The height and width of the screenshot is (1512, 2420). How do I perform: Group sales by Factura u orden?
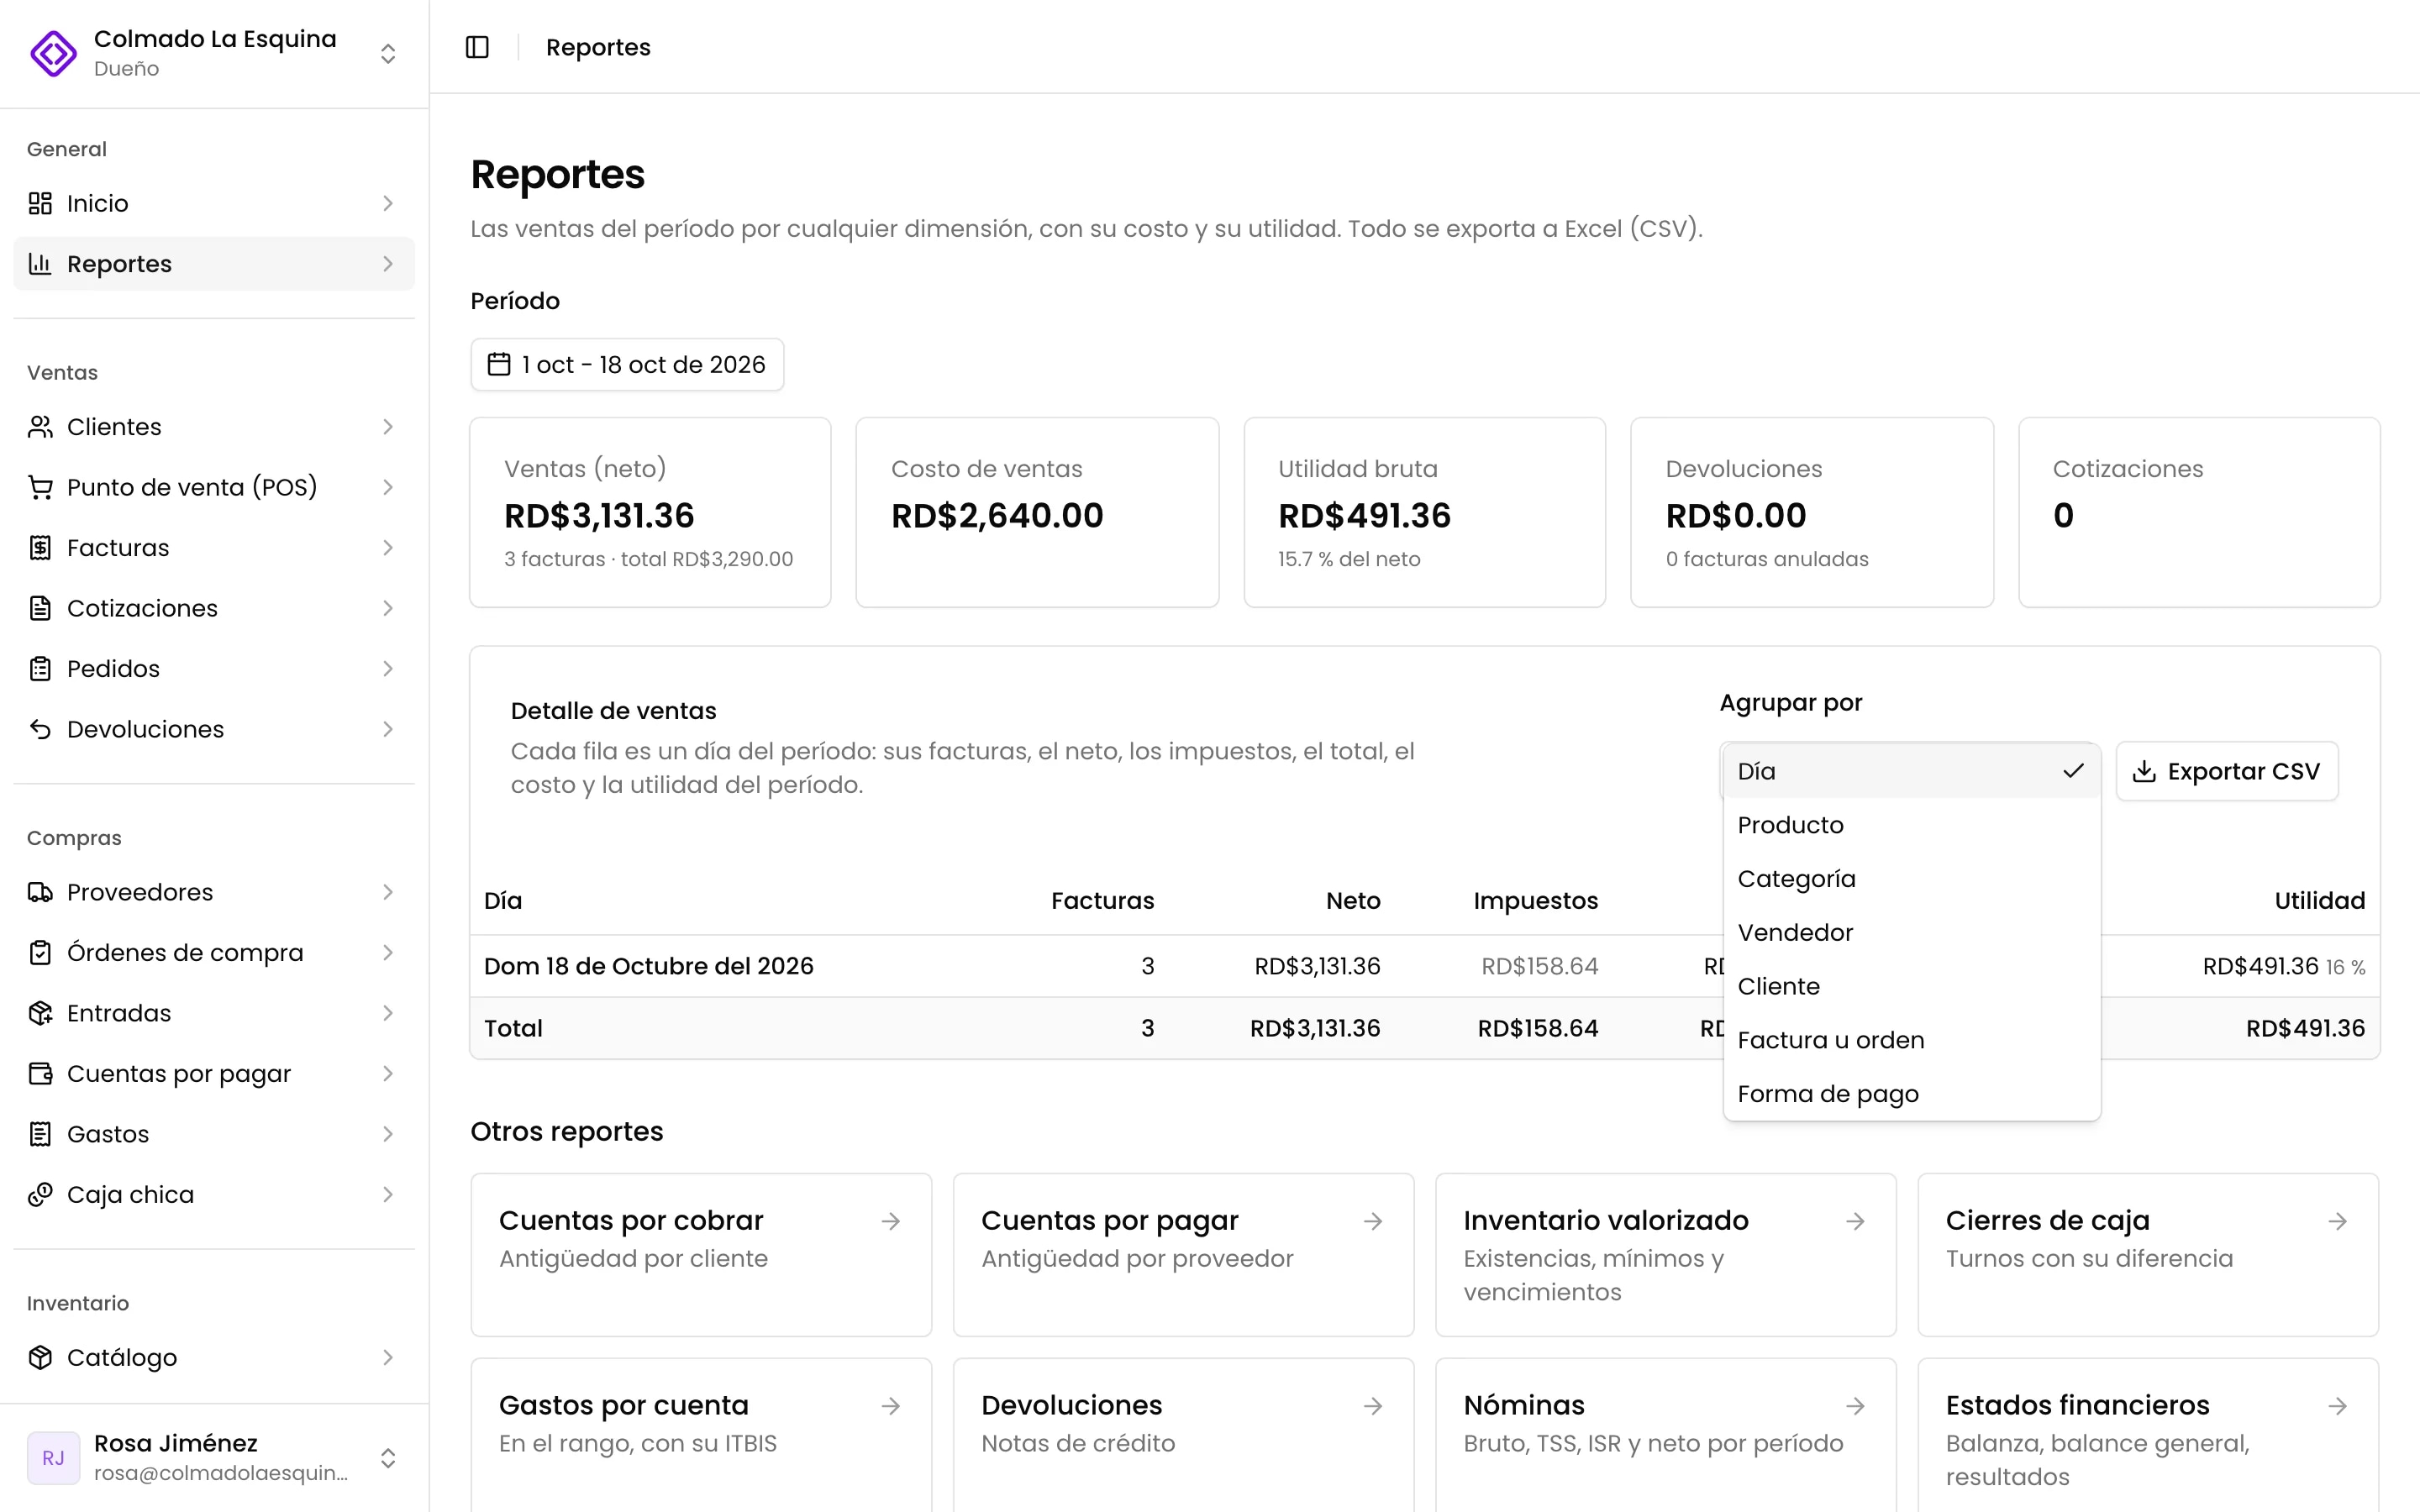tap(1911, 1040)
